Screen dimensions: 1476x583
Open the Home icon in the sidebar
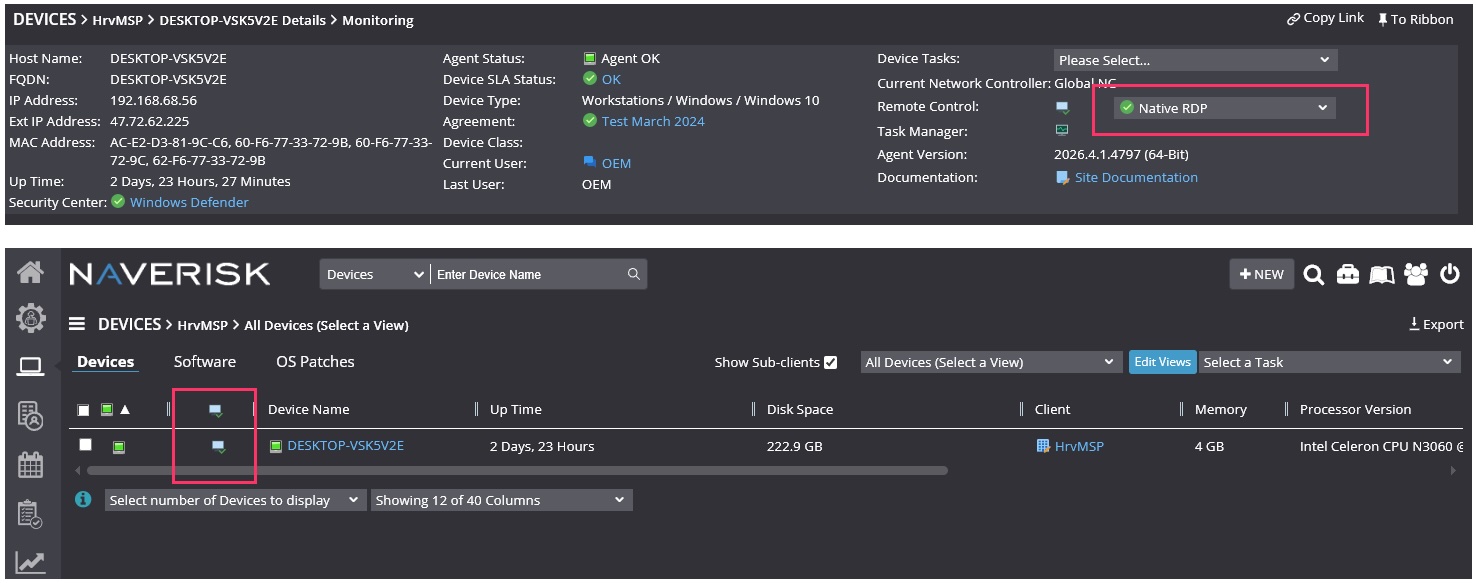[30, 272]
